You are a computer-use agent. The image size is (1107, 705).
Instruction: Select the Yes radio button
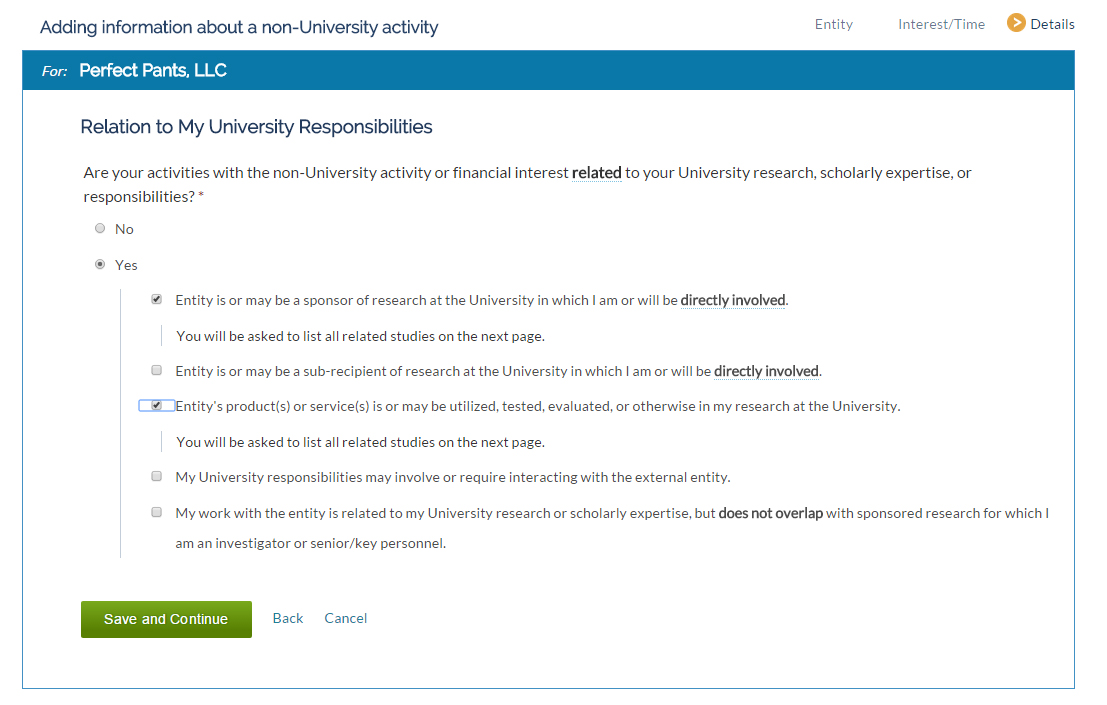click(100, 265)
